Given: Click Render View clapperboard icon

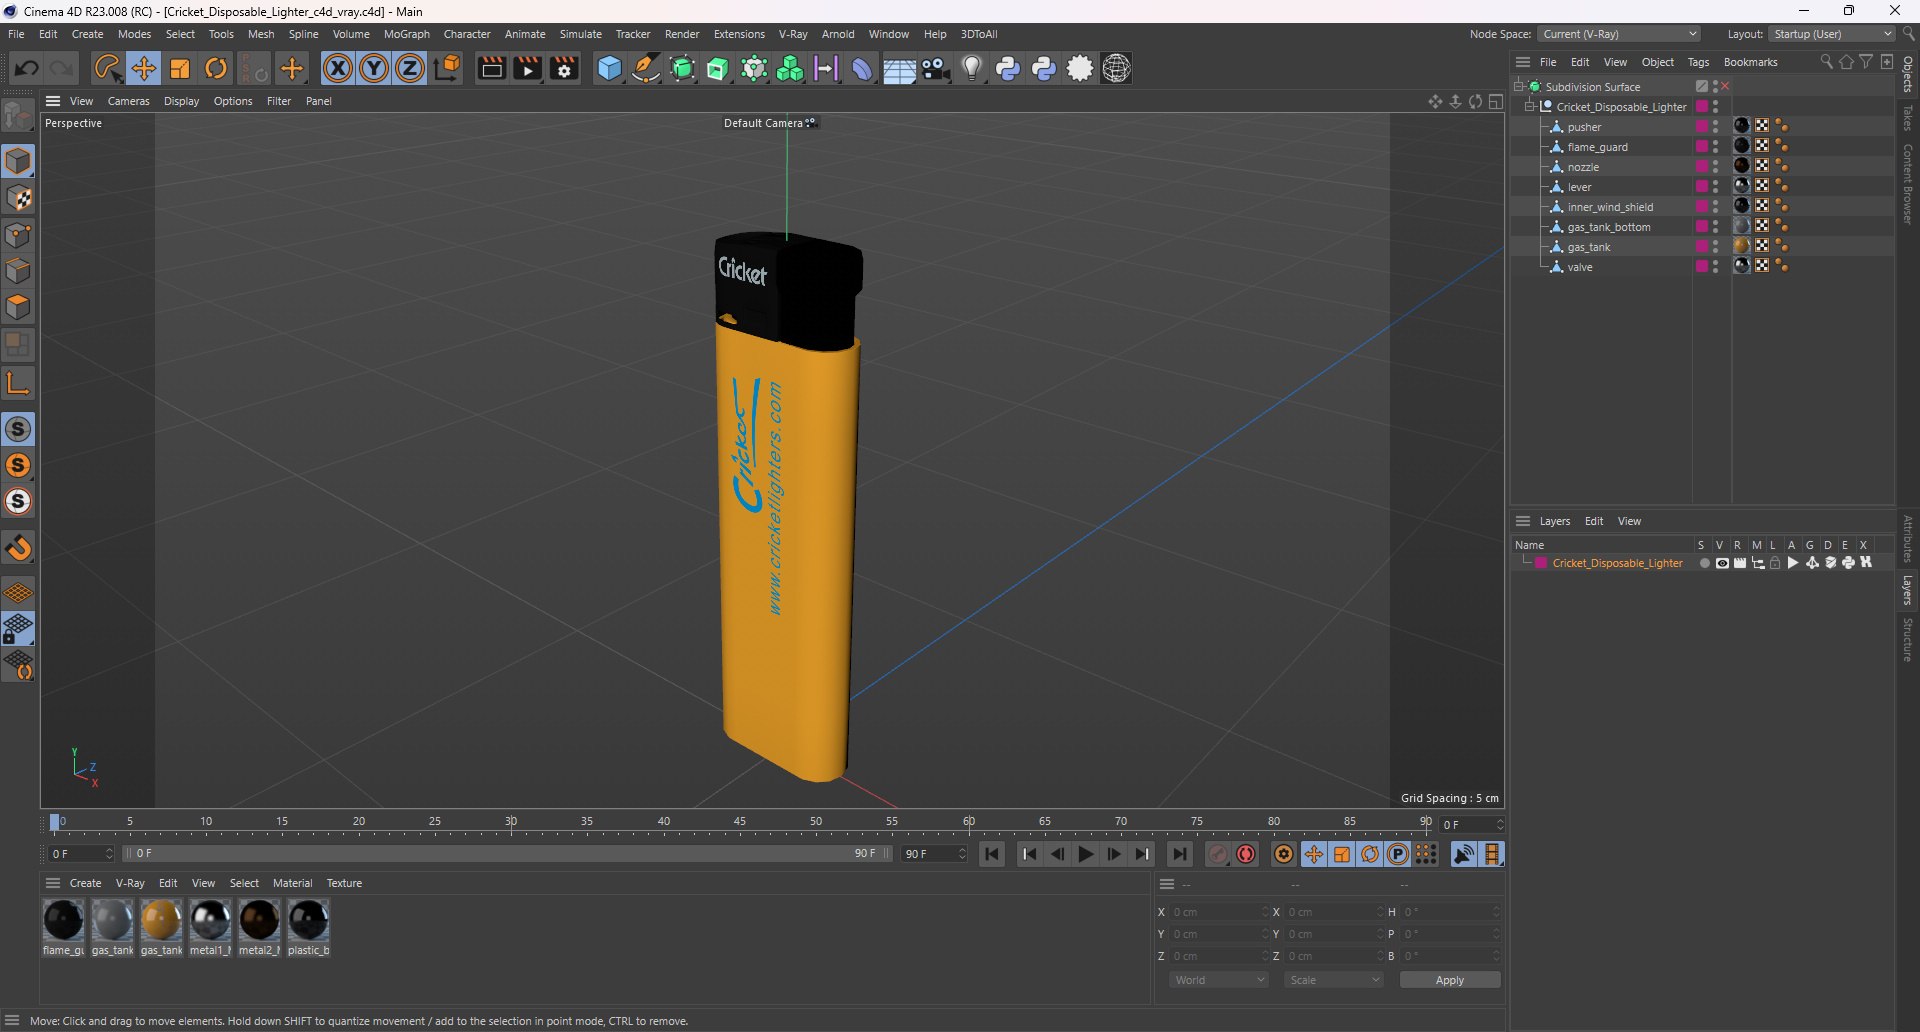Looking at the screenshot, I should [491, 68].
